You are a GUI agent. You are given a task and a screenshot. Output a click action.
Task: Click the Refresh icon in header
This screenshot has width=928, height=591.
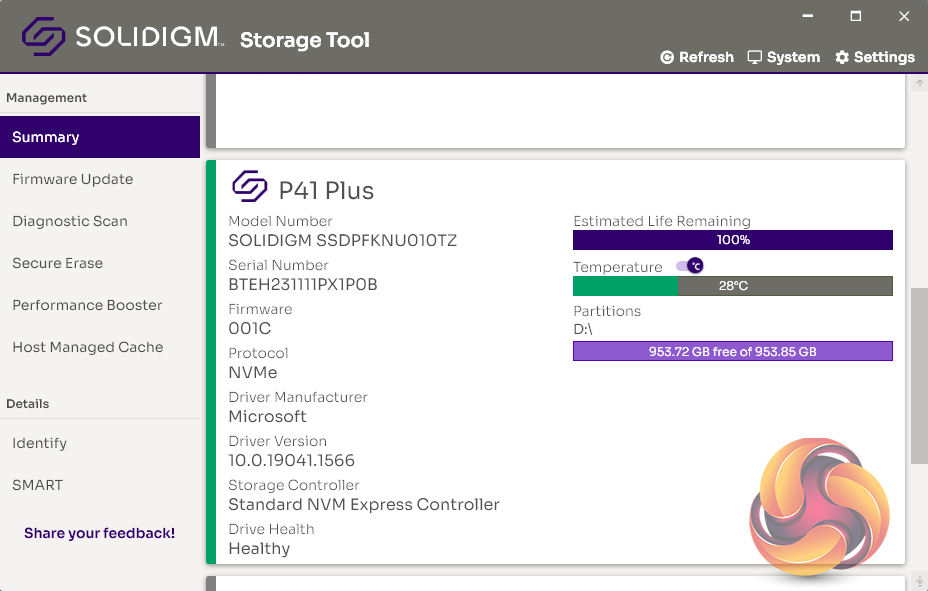pyautogui.click(x=667, y=58)
